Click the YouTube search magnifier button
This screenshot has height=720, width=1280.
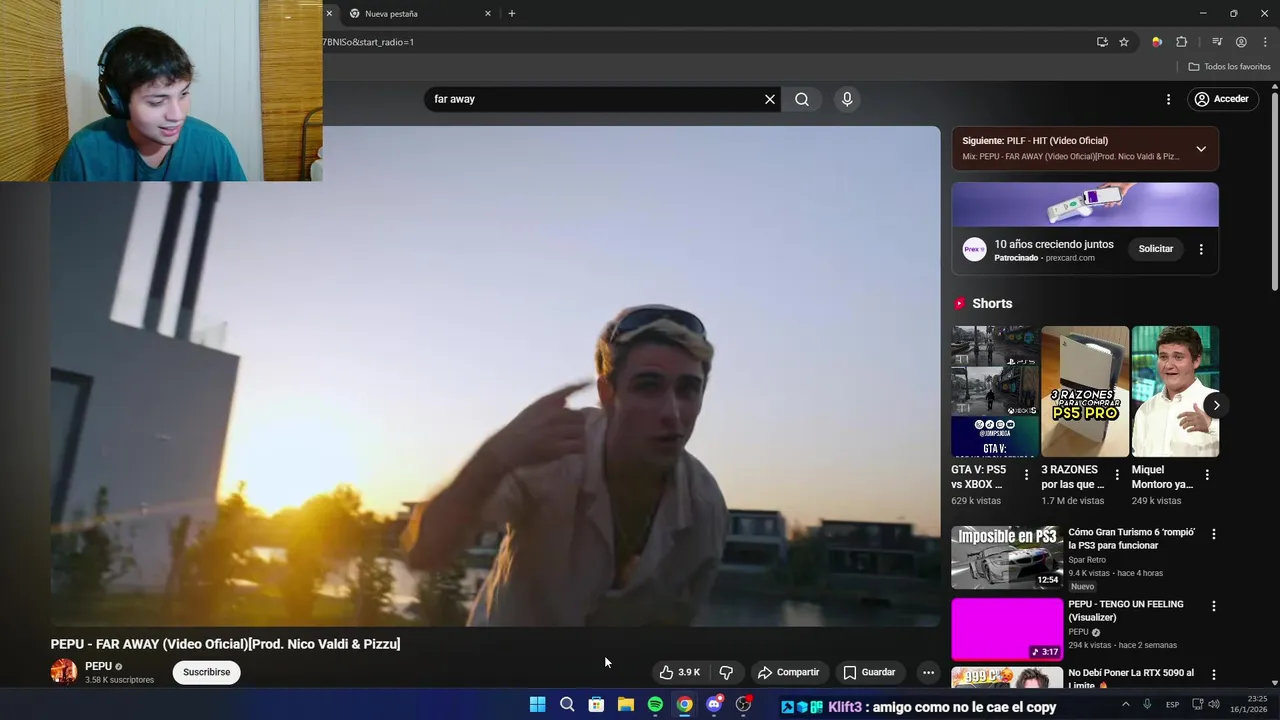tap(802, 99)
